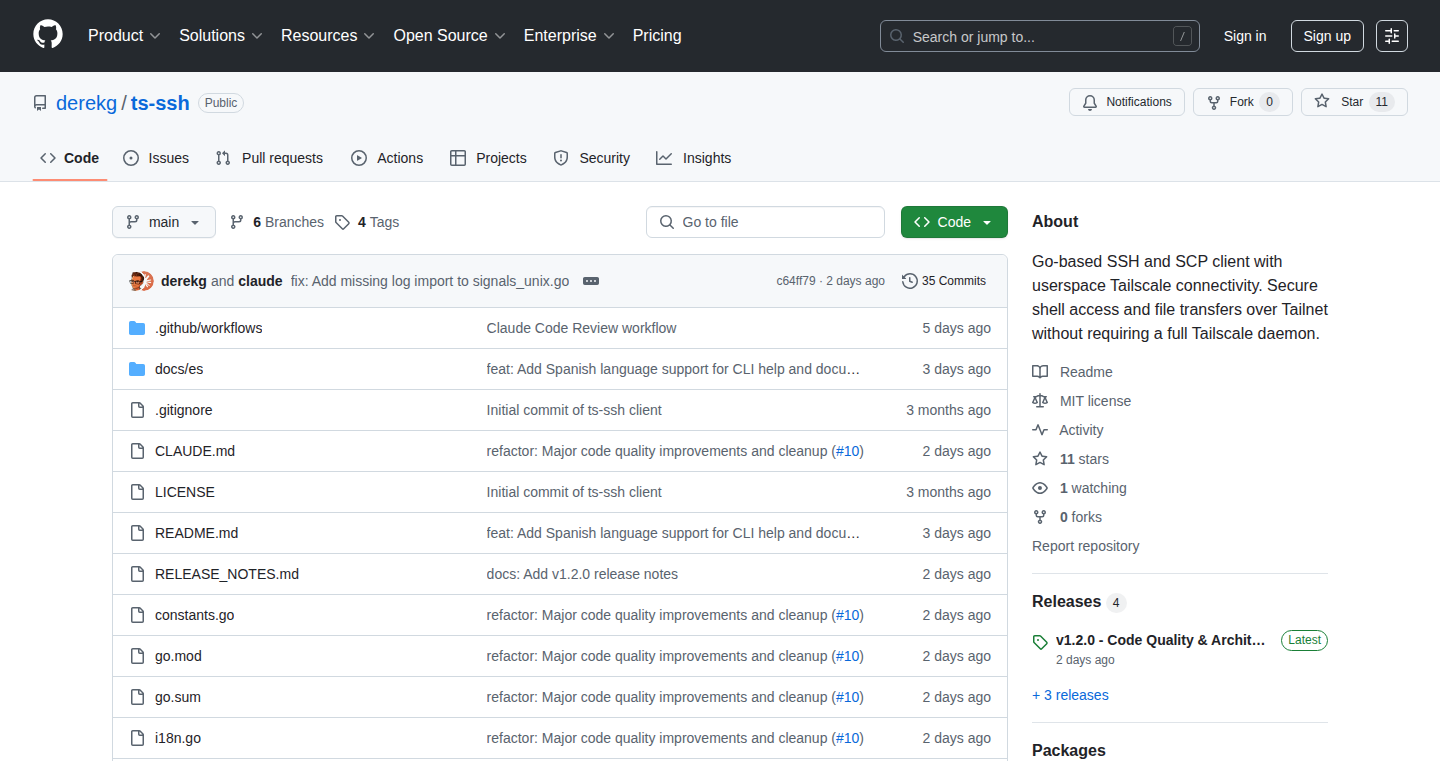Switch to the Issues tab
1440x761 pixels.
[156, 158]
